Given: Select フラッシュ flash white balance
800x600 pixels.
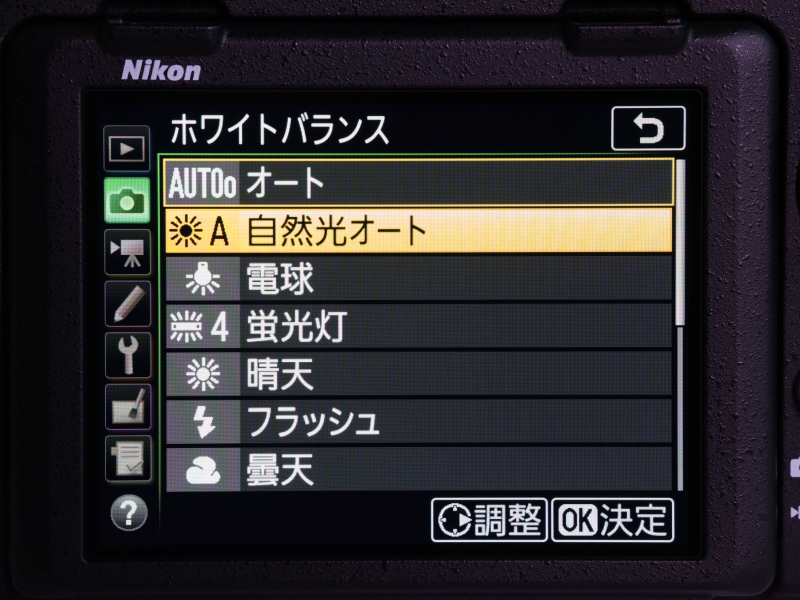Looking at the screenshot, I should click(419, 421).
